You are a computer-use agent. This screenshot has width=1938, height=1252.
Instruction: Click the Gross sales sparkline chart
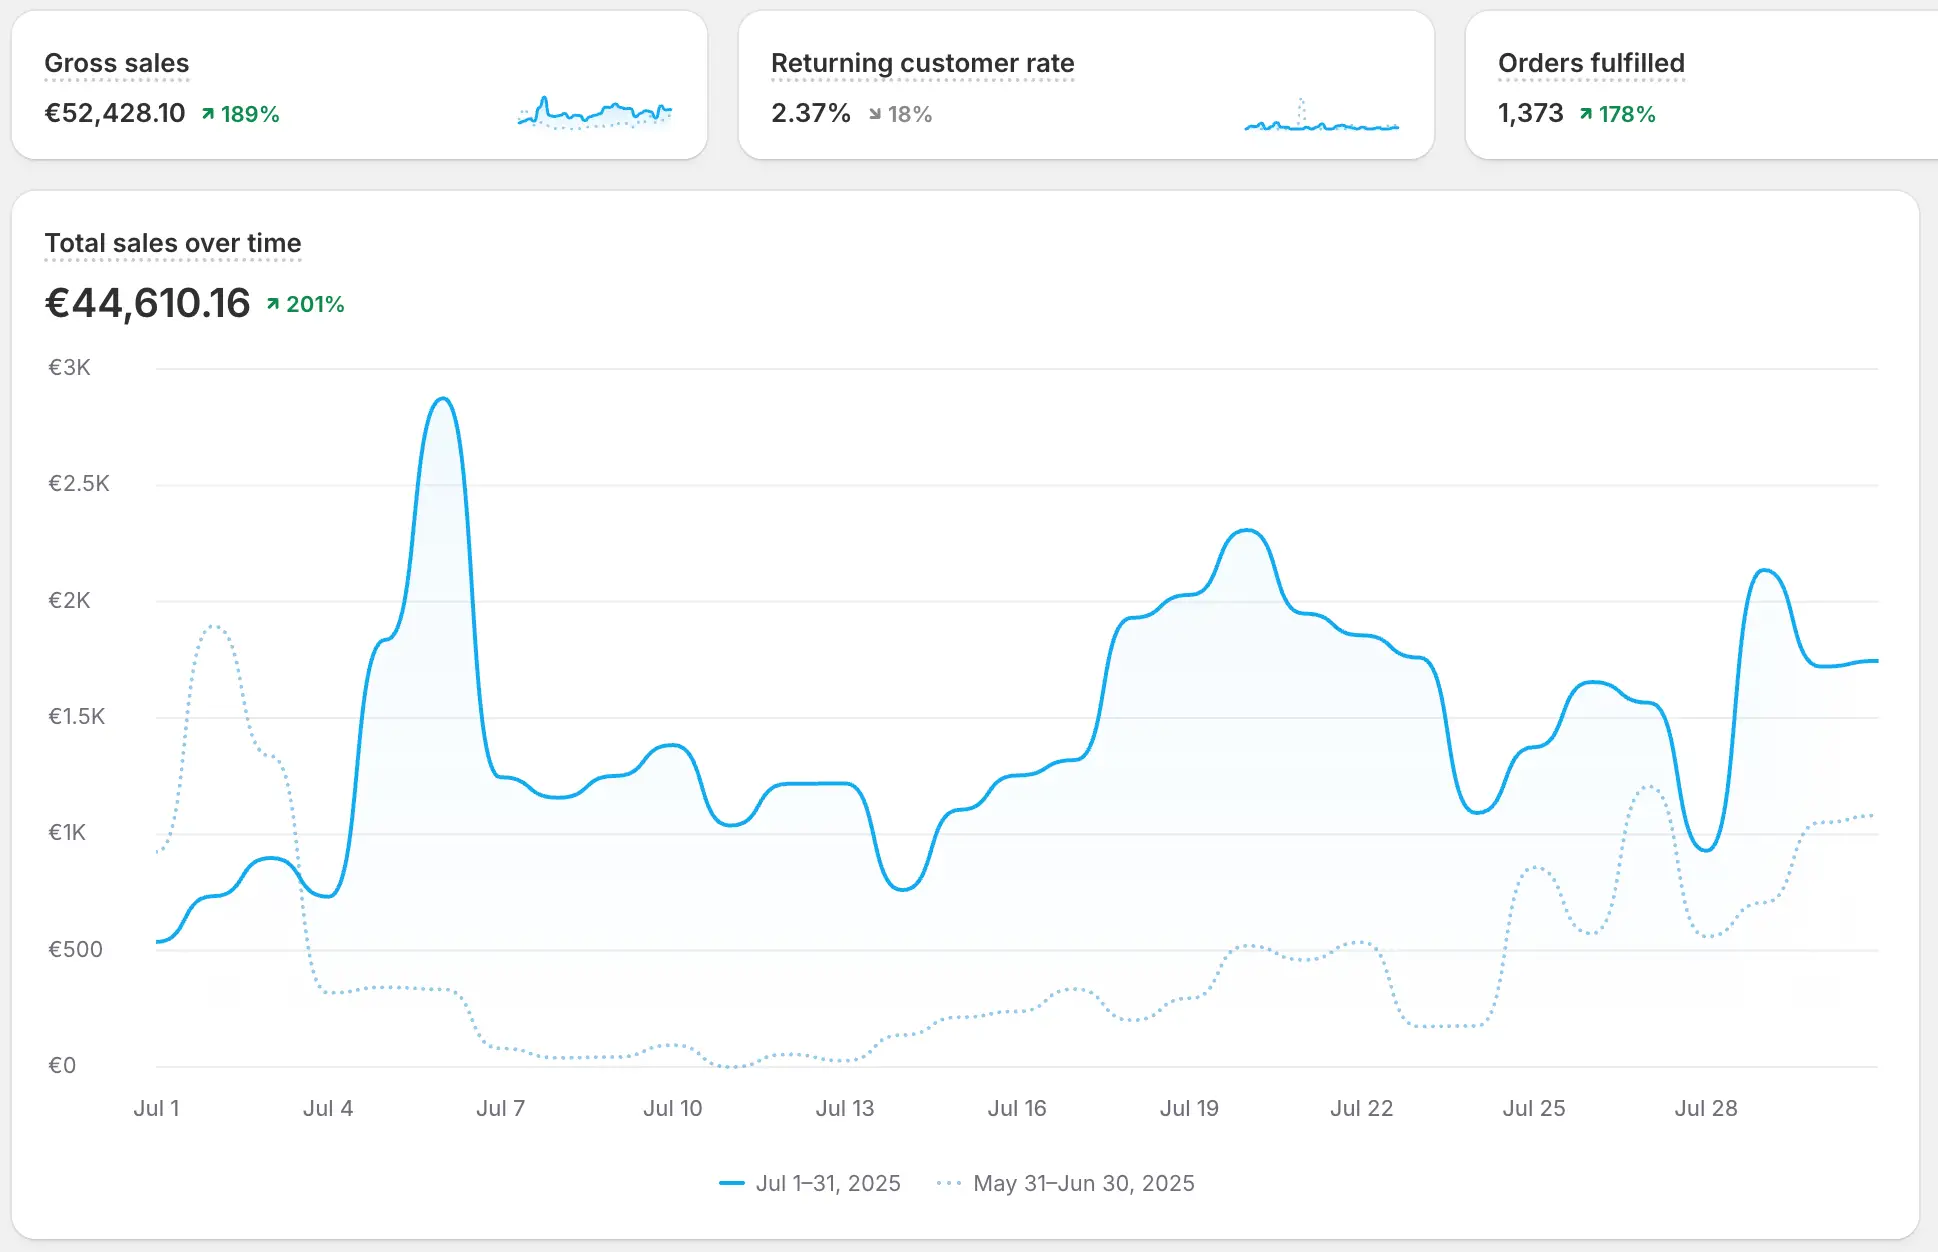click(x=595, y=113)
